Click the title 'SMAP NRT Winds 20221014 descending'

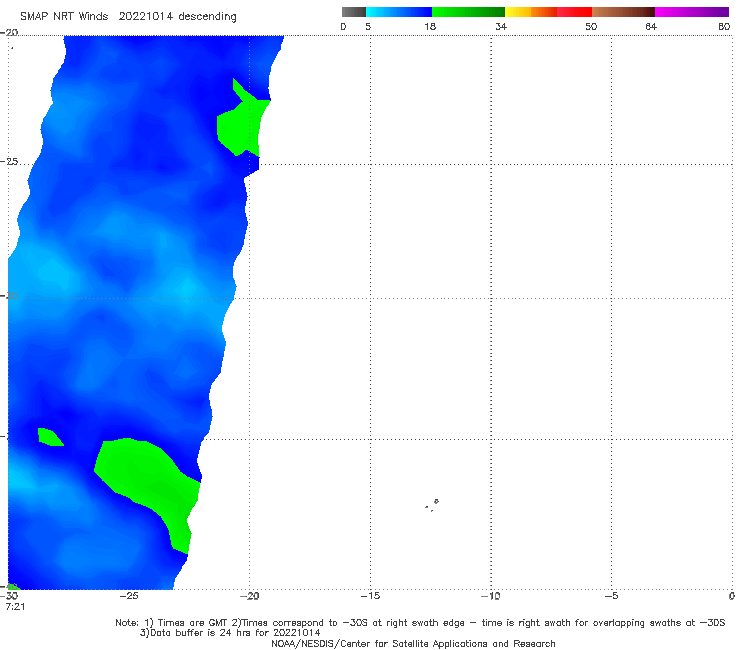128,16
